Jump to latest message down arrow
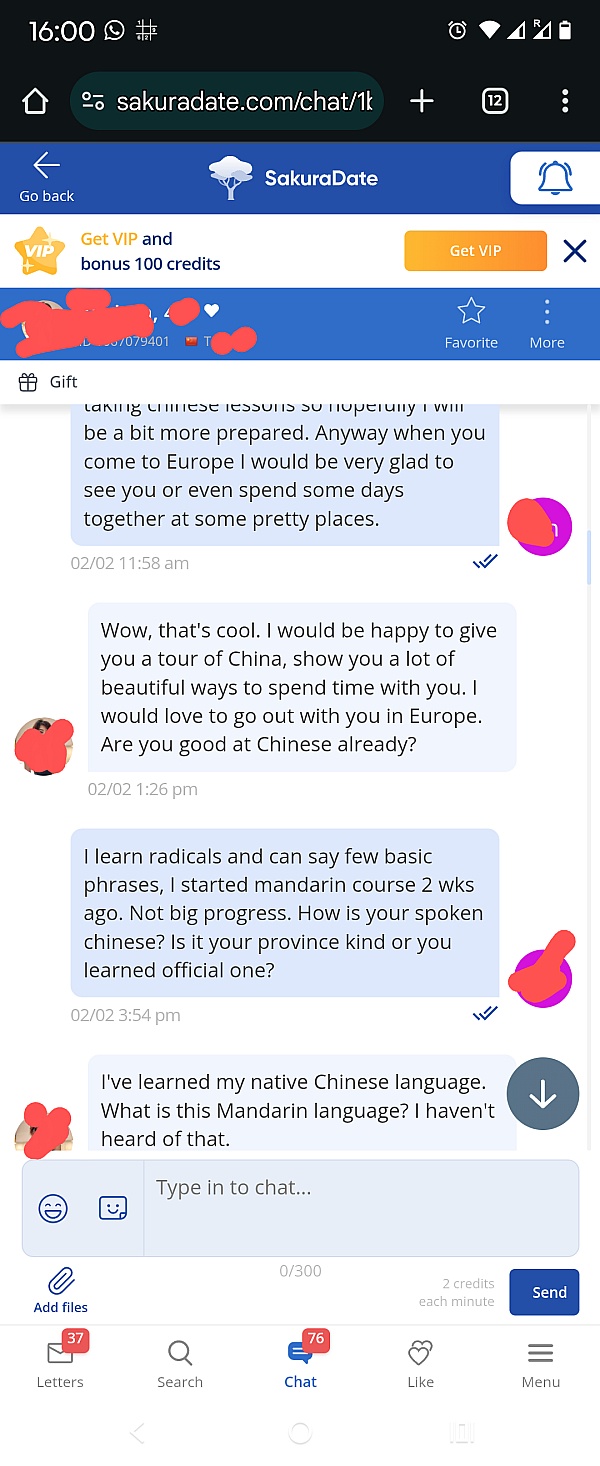The height and width of the screenshot is (1466, 600). pyautogui.click(x=543, y=1095)
